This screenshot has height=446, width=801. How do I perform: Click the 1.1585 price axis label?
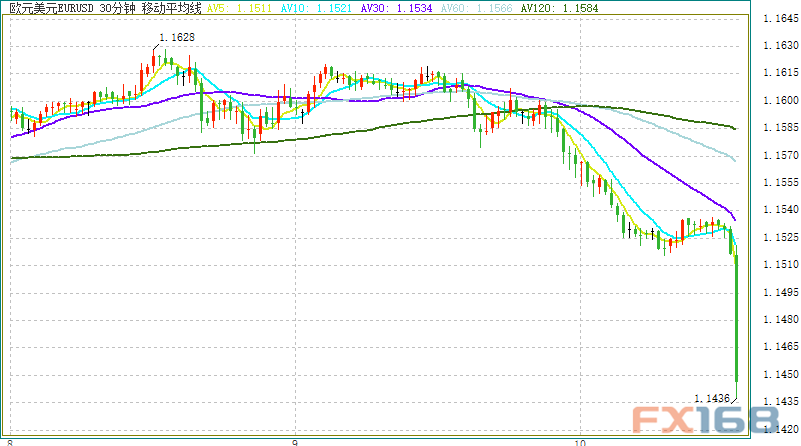(781, 127)
